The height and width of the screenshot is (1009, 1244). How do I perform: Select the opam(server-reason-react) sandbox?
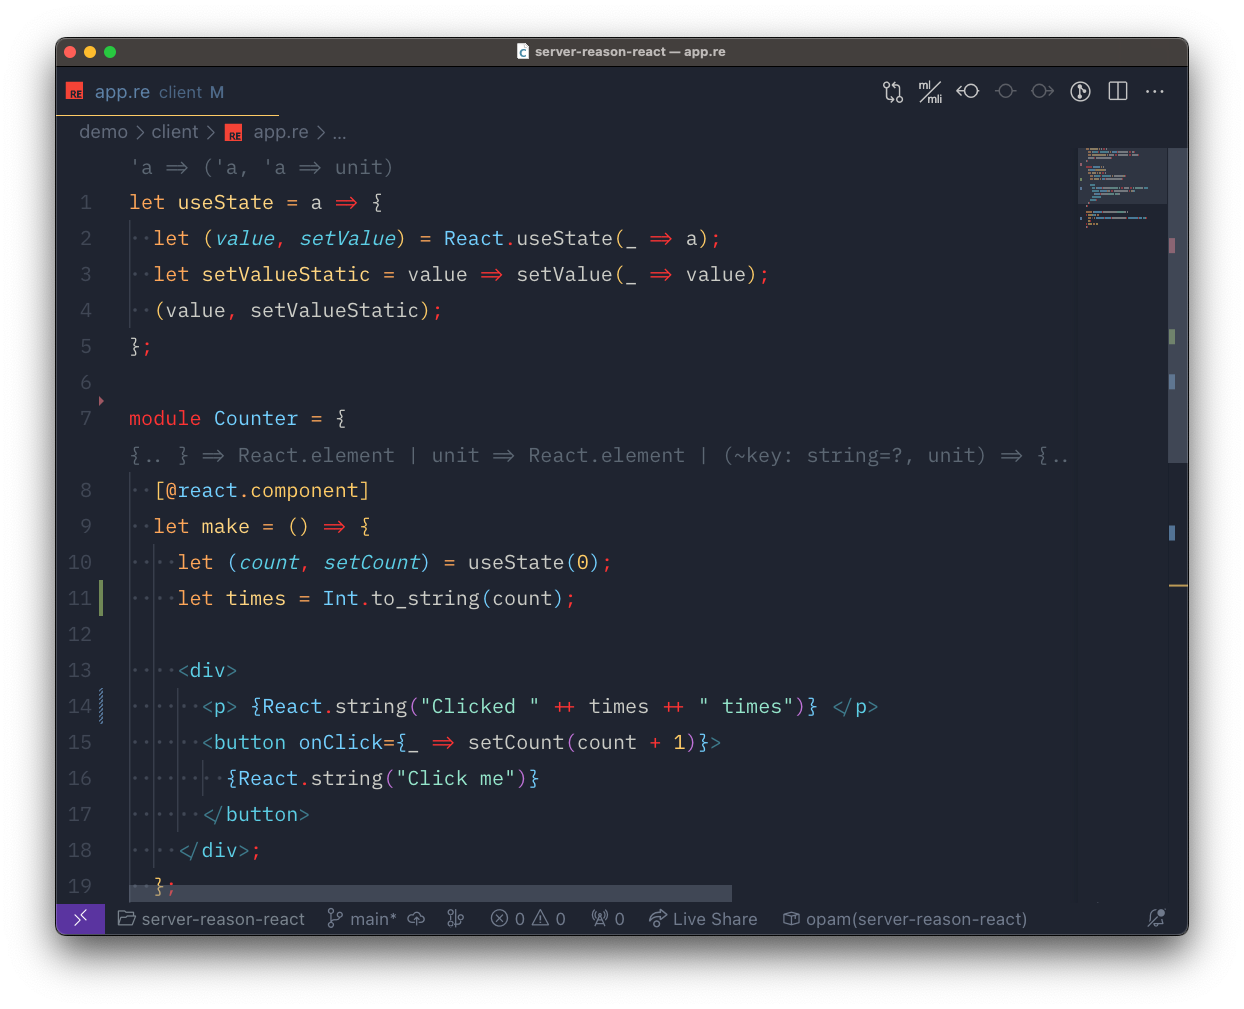905,919
